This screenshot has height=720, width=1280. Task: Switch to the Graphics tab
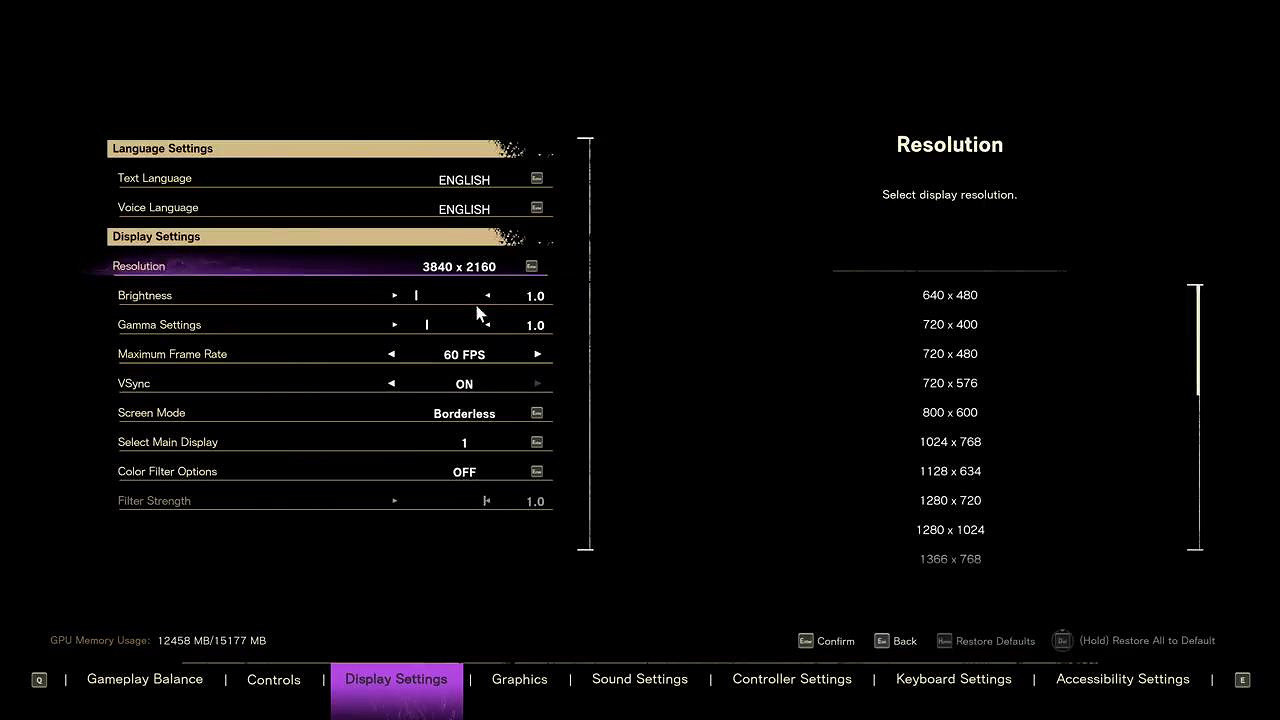tap(519, 679)
